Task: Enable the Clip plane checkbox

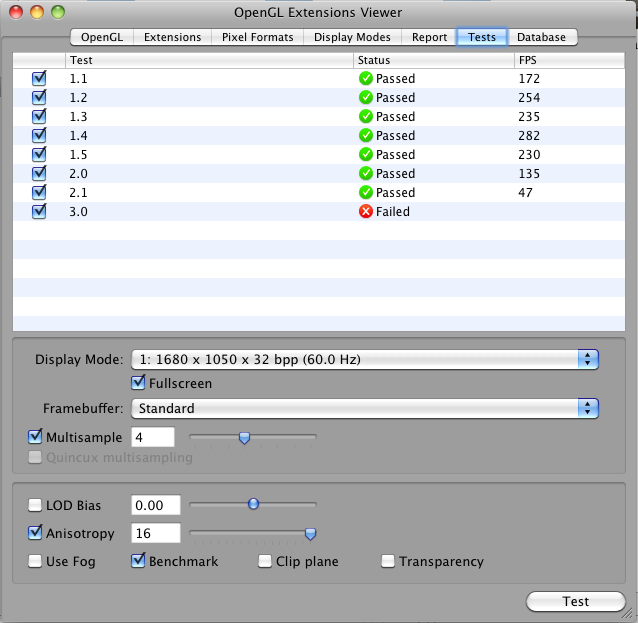Action: coord(265,561)
